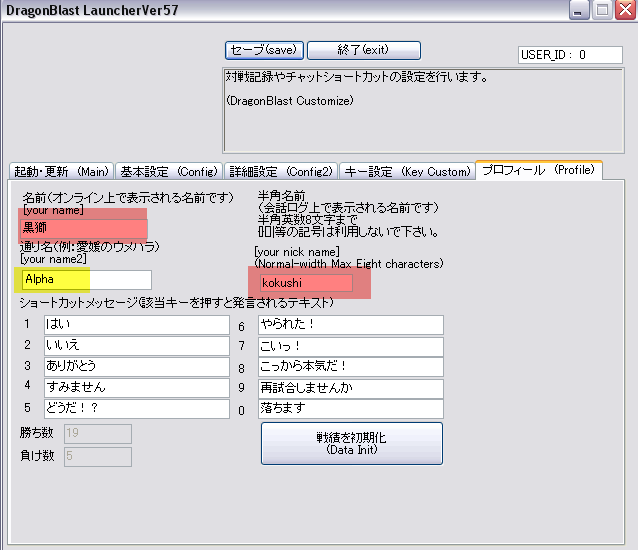Click shortcut message 7 field こいつ！
Image resolution: width=638 pixels, height=550 pixels.
(x=351, y=347)
